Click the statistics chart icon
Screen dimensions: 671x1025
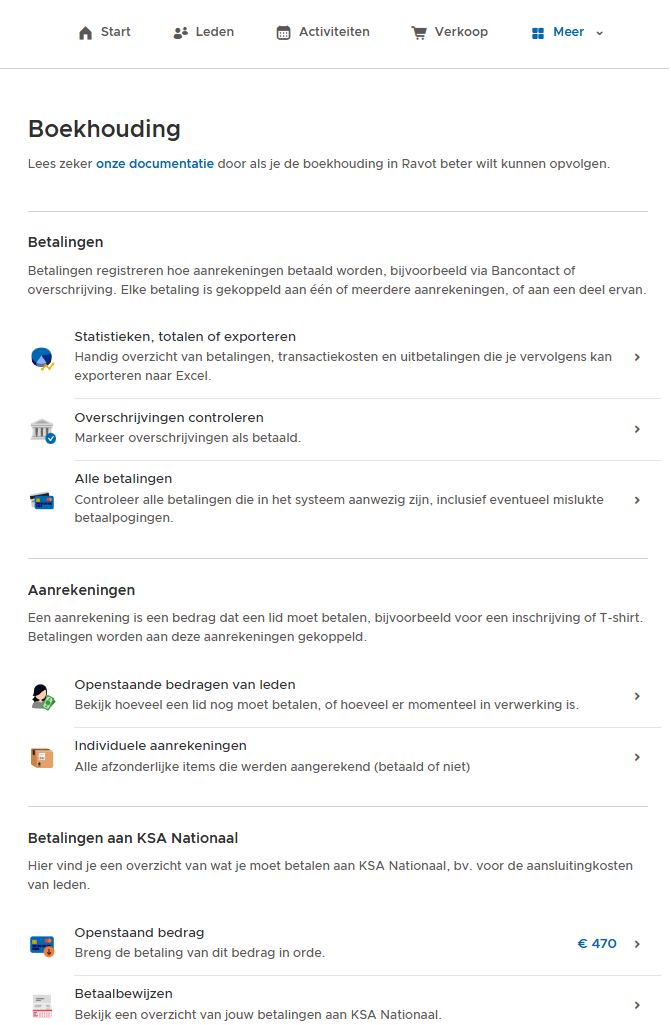coord(43,359)
